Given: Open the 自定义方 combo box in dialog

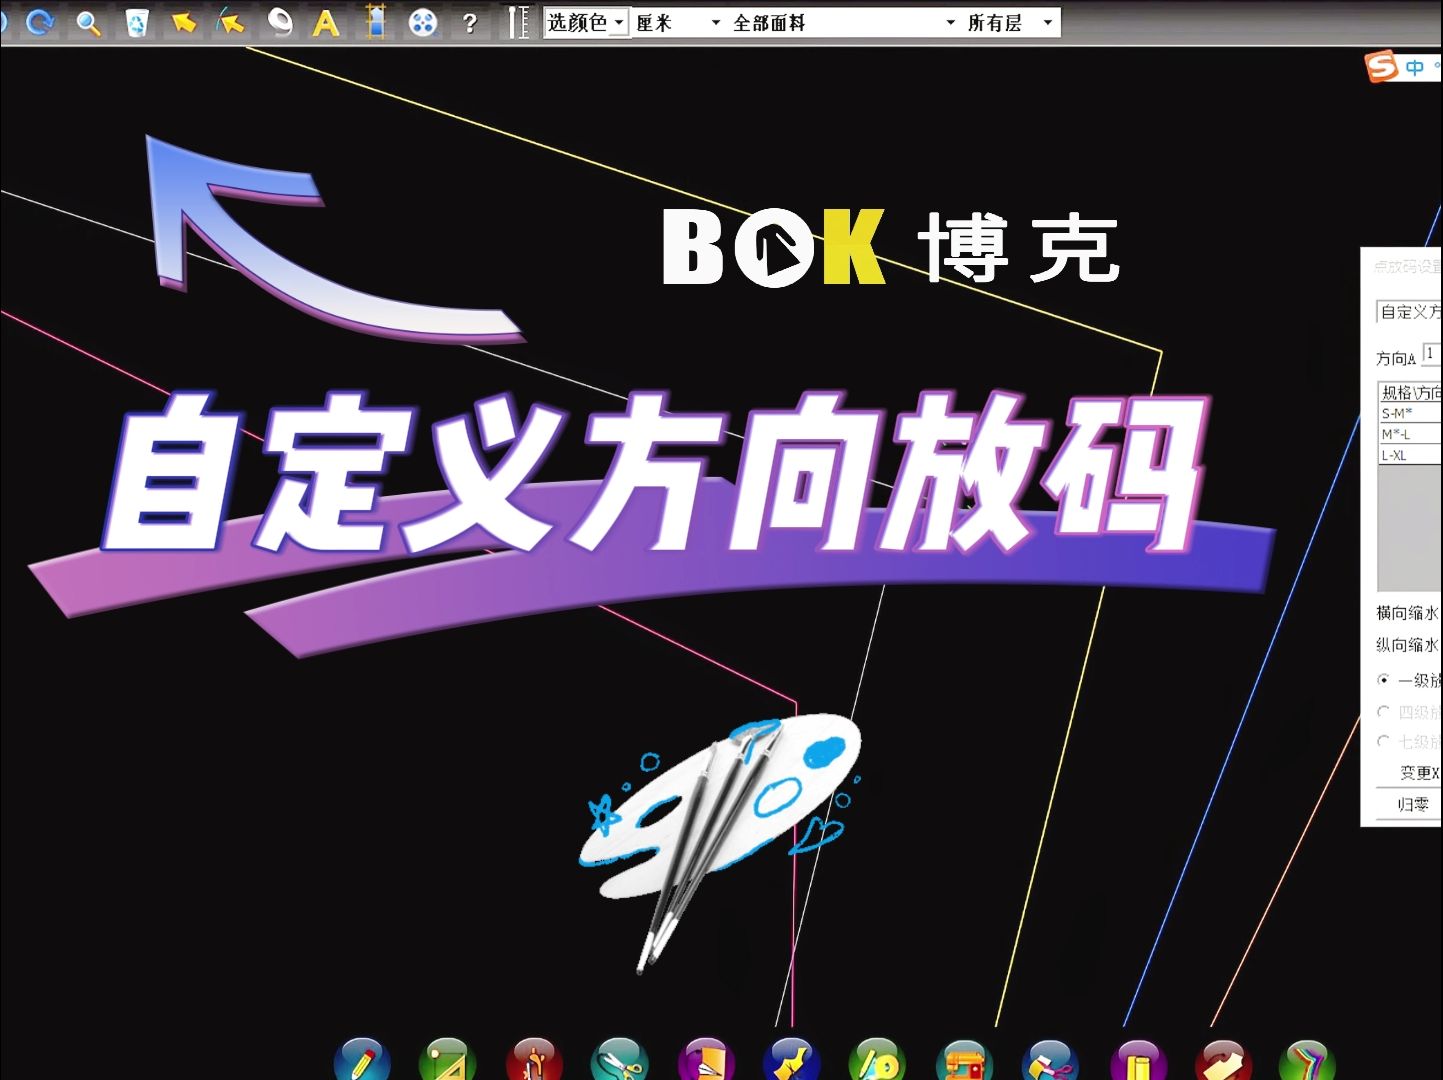Looking at the screenshot, I should click(1409, 312).
